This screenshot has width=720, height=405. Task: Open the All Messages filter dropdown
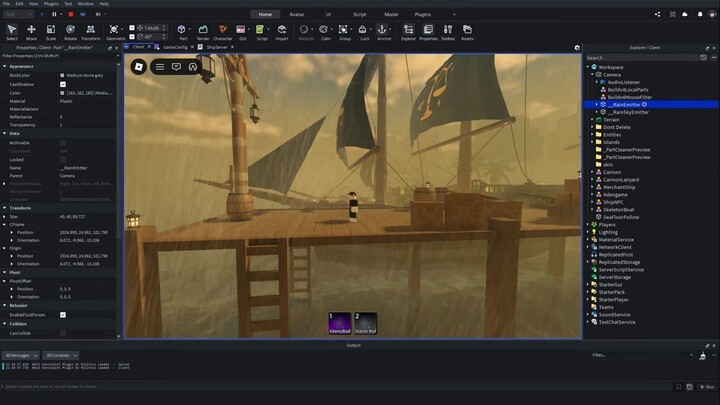pos(21,355)
